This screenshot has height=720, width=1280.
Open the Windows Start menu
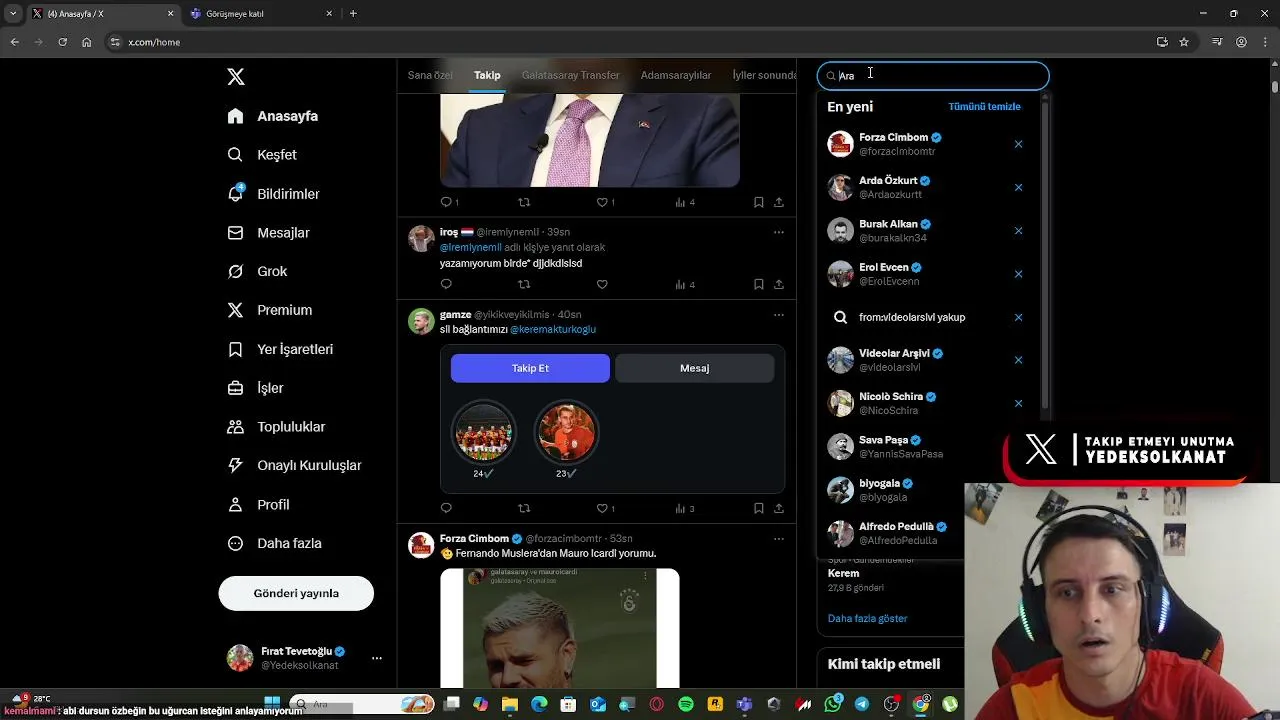(x=272, y=703)
